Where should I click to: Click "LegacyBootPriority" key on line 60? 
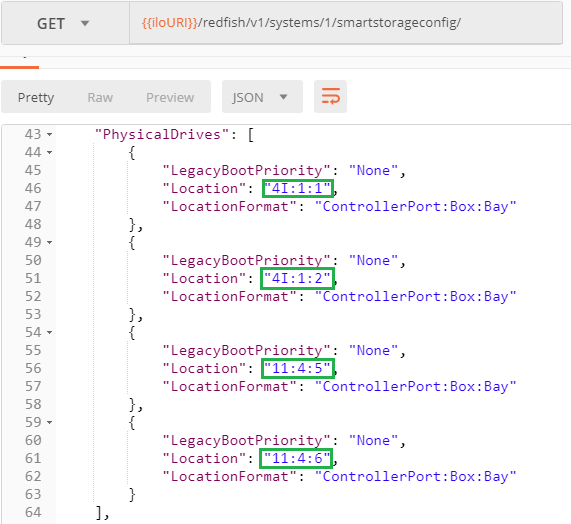247,441
